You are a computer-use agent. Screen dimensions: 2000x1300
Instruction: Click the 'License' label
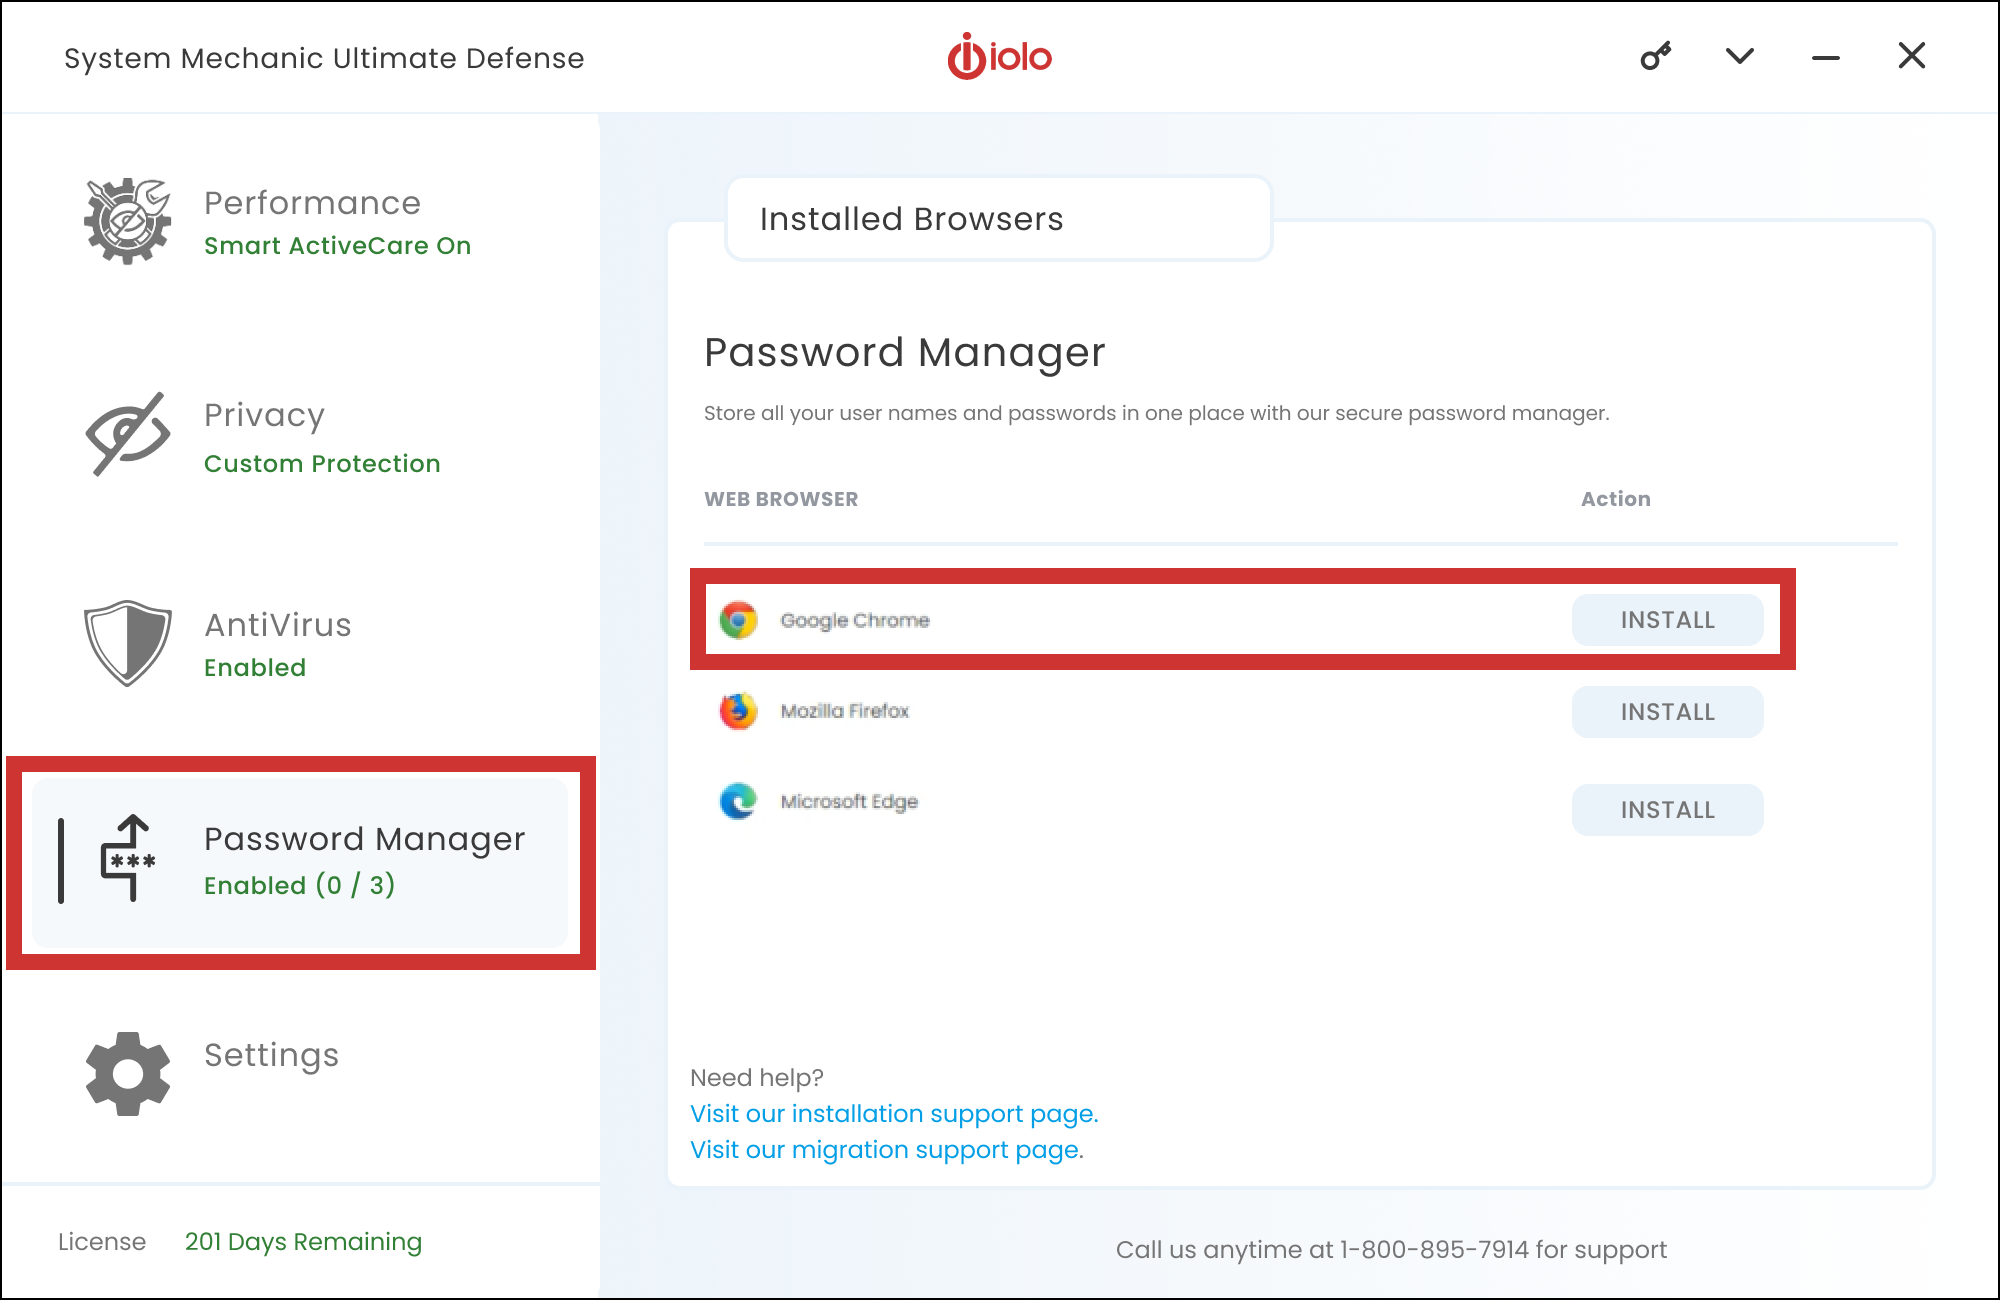pos(102,1242)
